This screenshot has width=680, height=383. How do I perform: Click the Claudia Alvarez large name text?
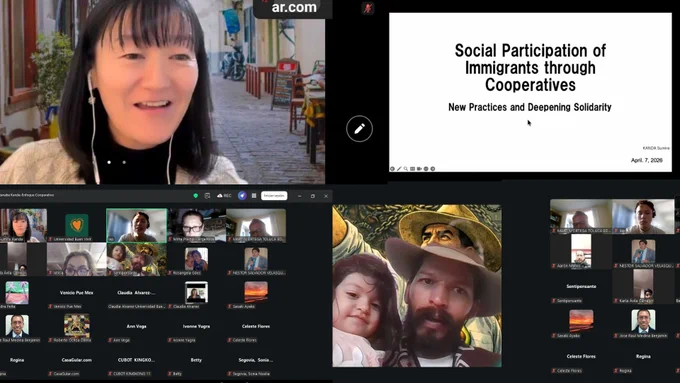[x=136, y=293]
